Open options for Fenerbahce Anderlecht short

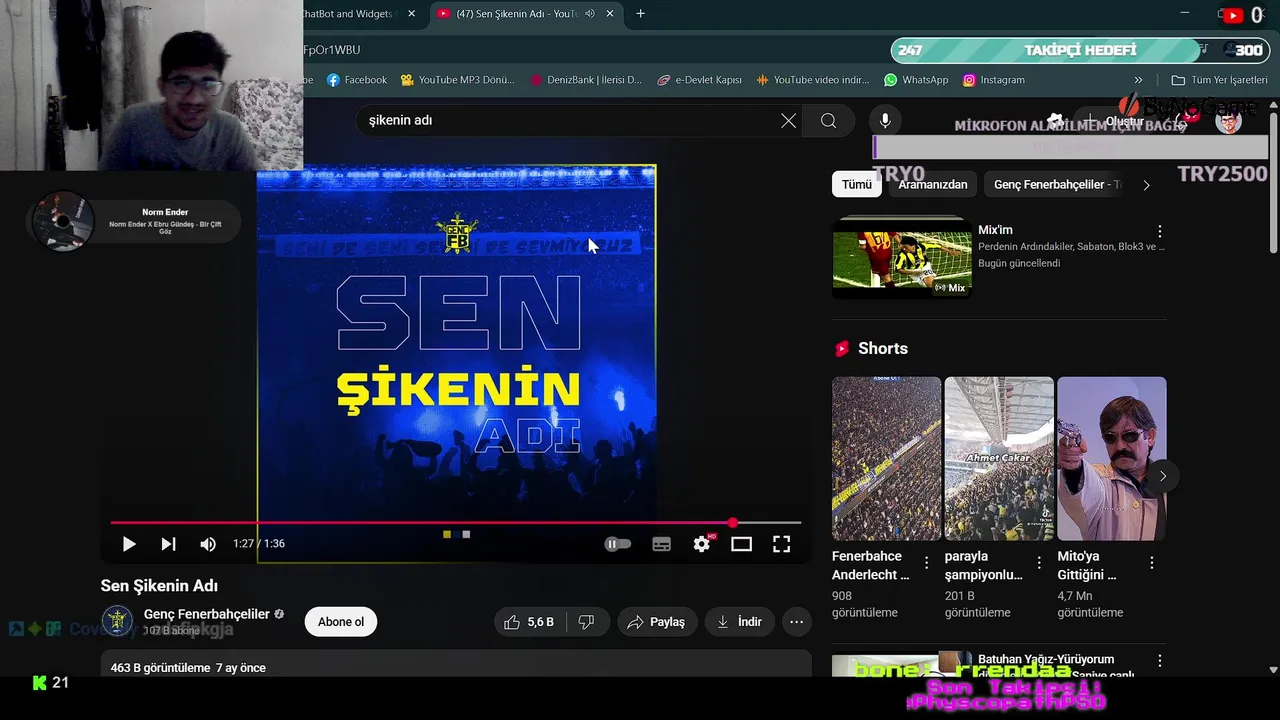click(x=927, y=563)
